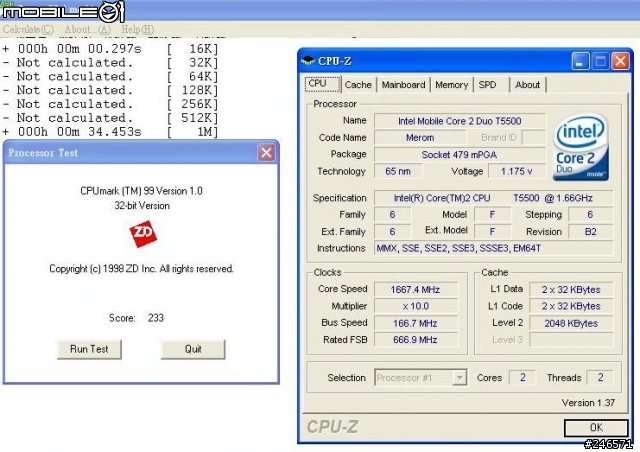The width and height of the screenshot is (640, 452).
Task: Switch to the Mainboard tab in CPU-Z
Action: (403, 85)
